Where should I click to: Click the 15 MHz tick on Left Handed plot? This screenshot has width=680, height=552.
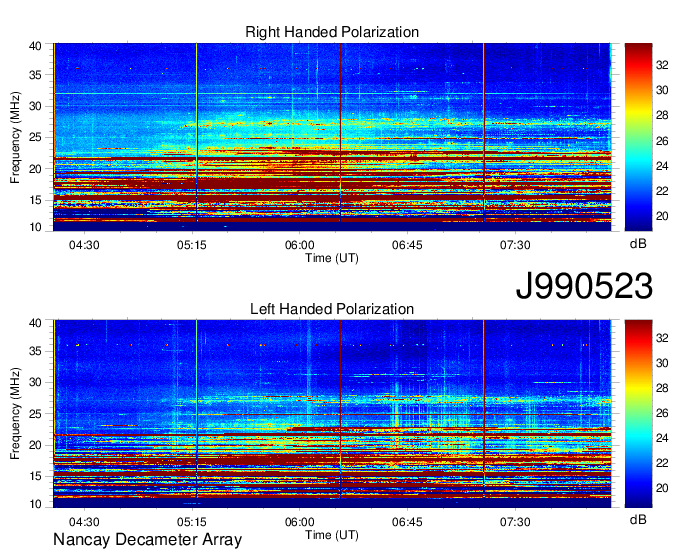(x=36, y=477)
